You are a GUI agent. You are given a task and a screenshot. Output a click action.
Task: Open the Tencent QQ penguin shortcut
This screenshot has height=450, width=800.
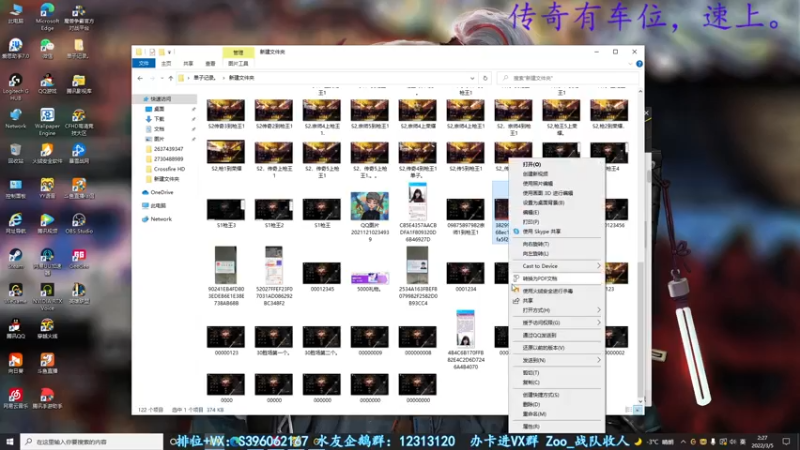[15, 328]
